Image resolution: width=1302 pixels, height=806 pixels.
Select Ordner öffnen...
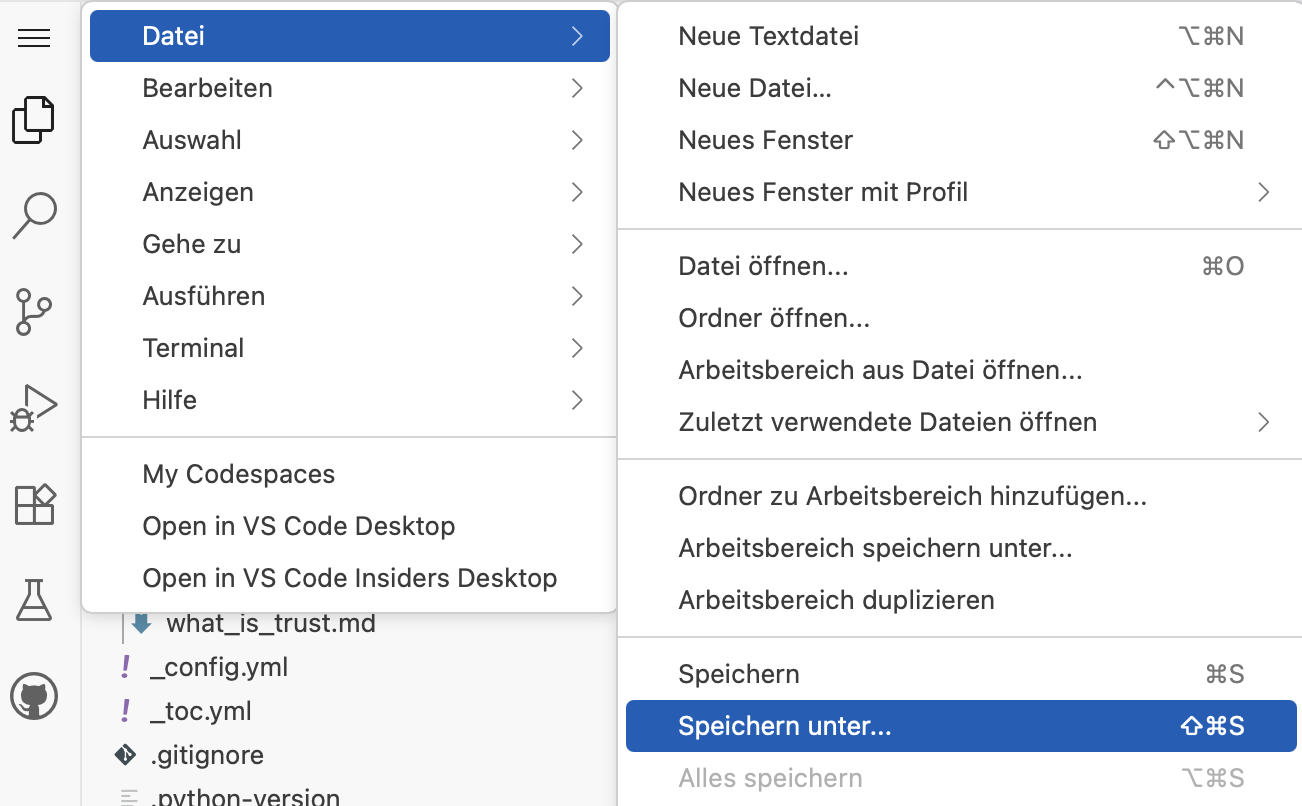(x=962, y=318)
